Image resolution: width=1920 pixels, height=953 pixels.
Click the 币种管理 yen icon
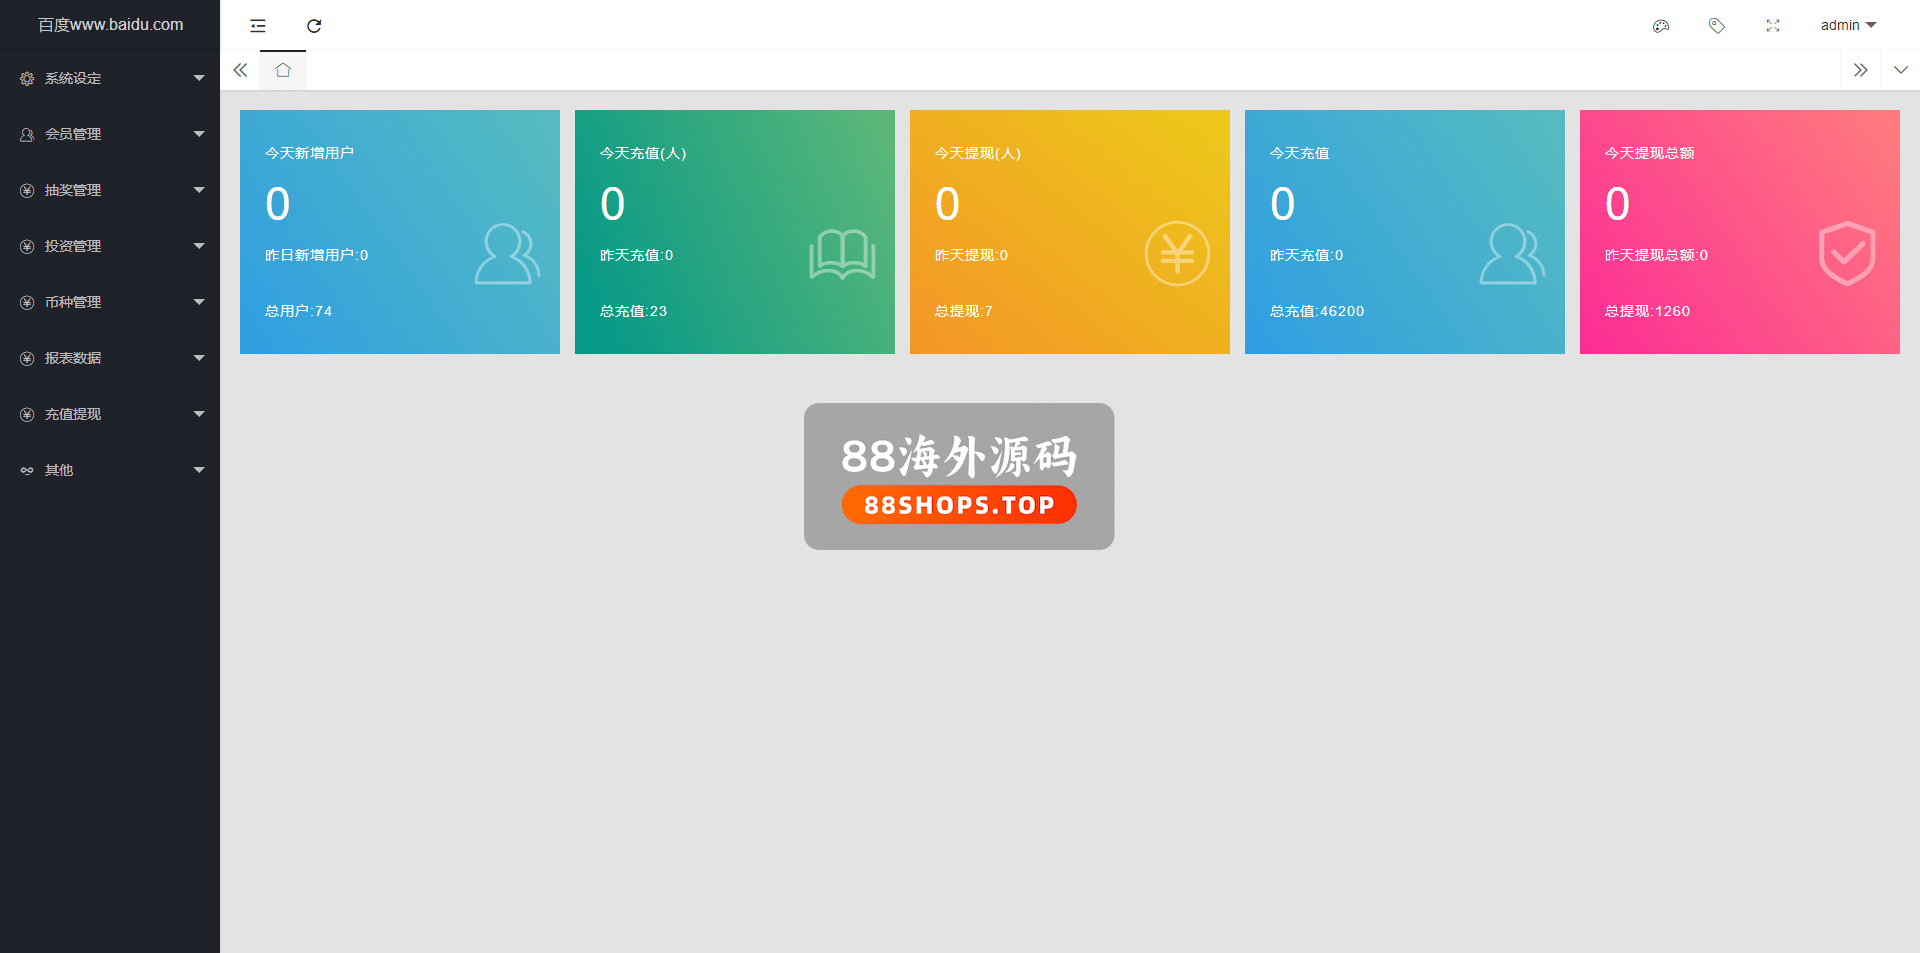[x=27, y=302]
